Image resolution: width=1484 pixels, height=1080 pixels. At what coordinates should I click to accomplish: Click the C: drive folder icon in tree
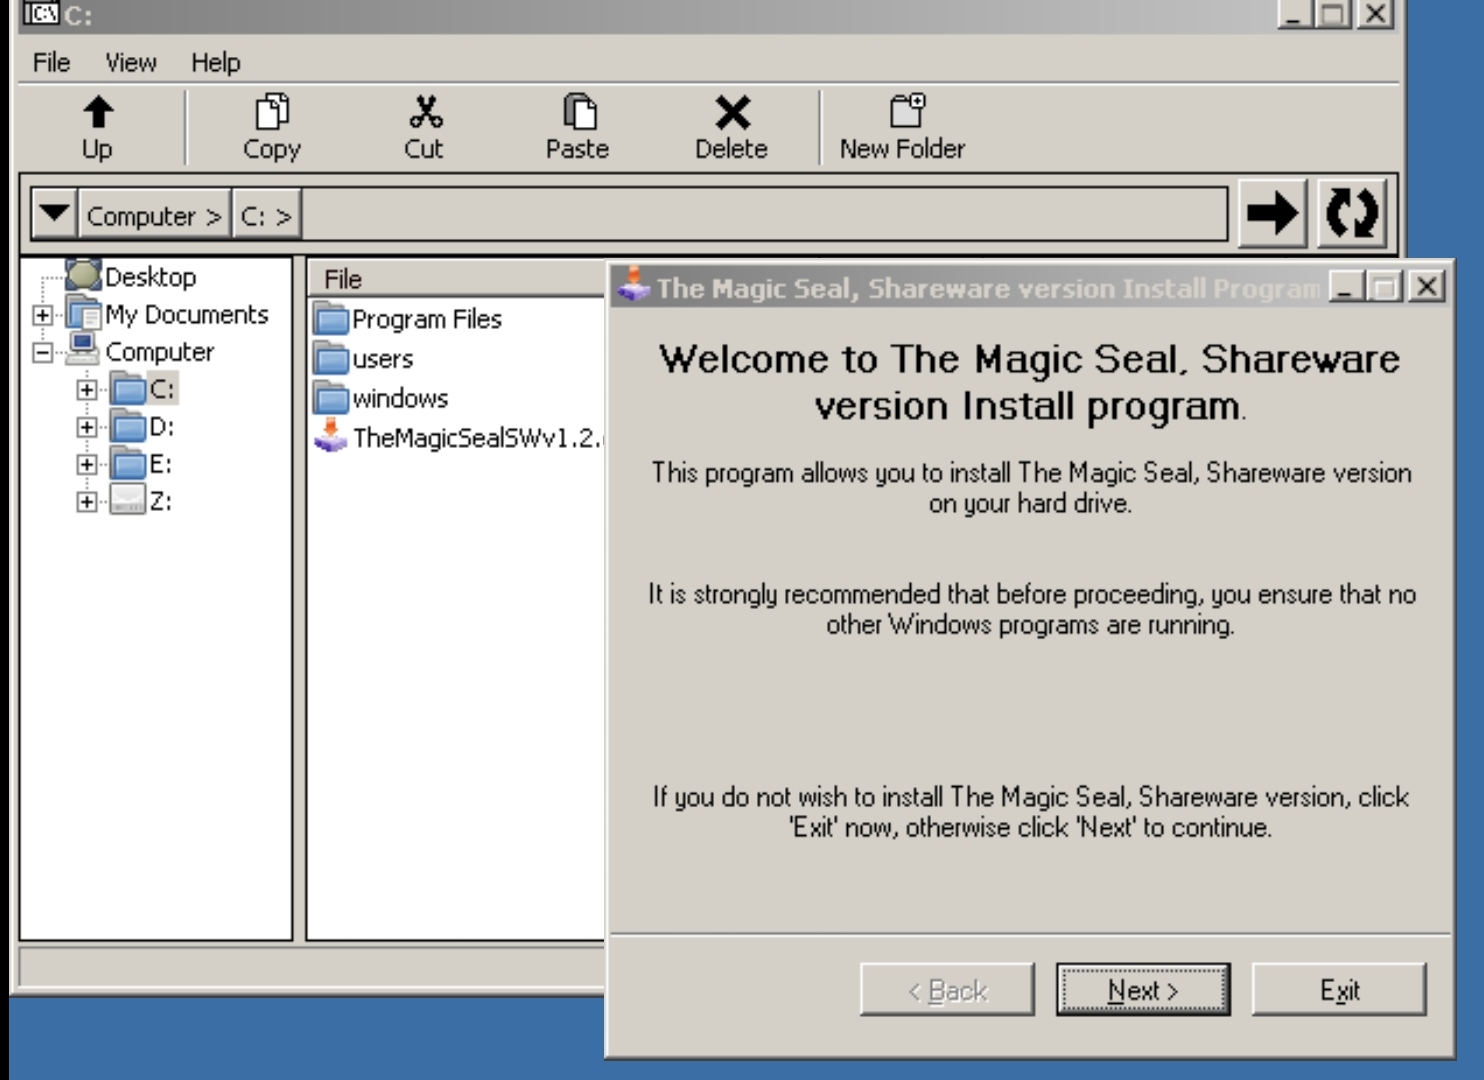[129, 389]
